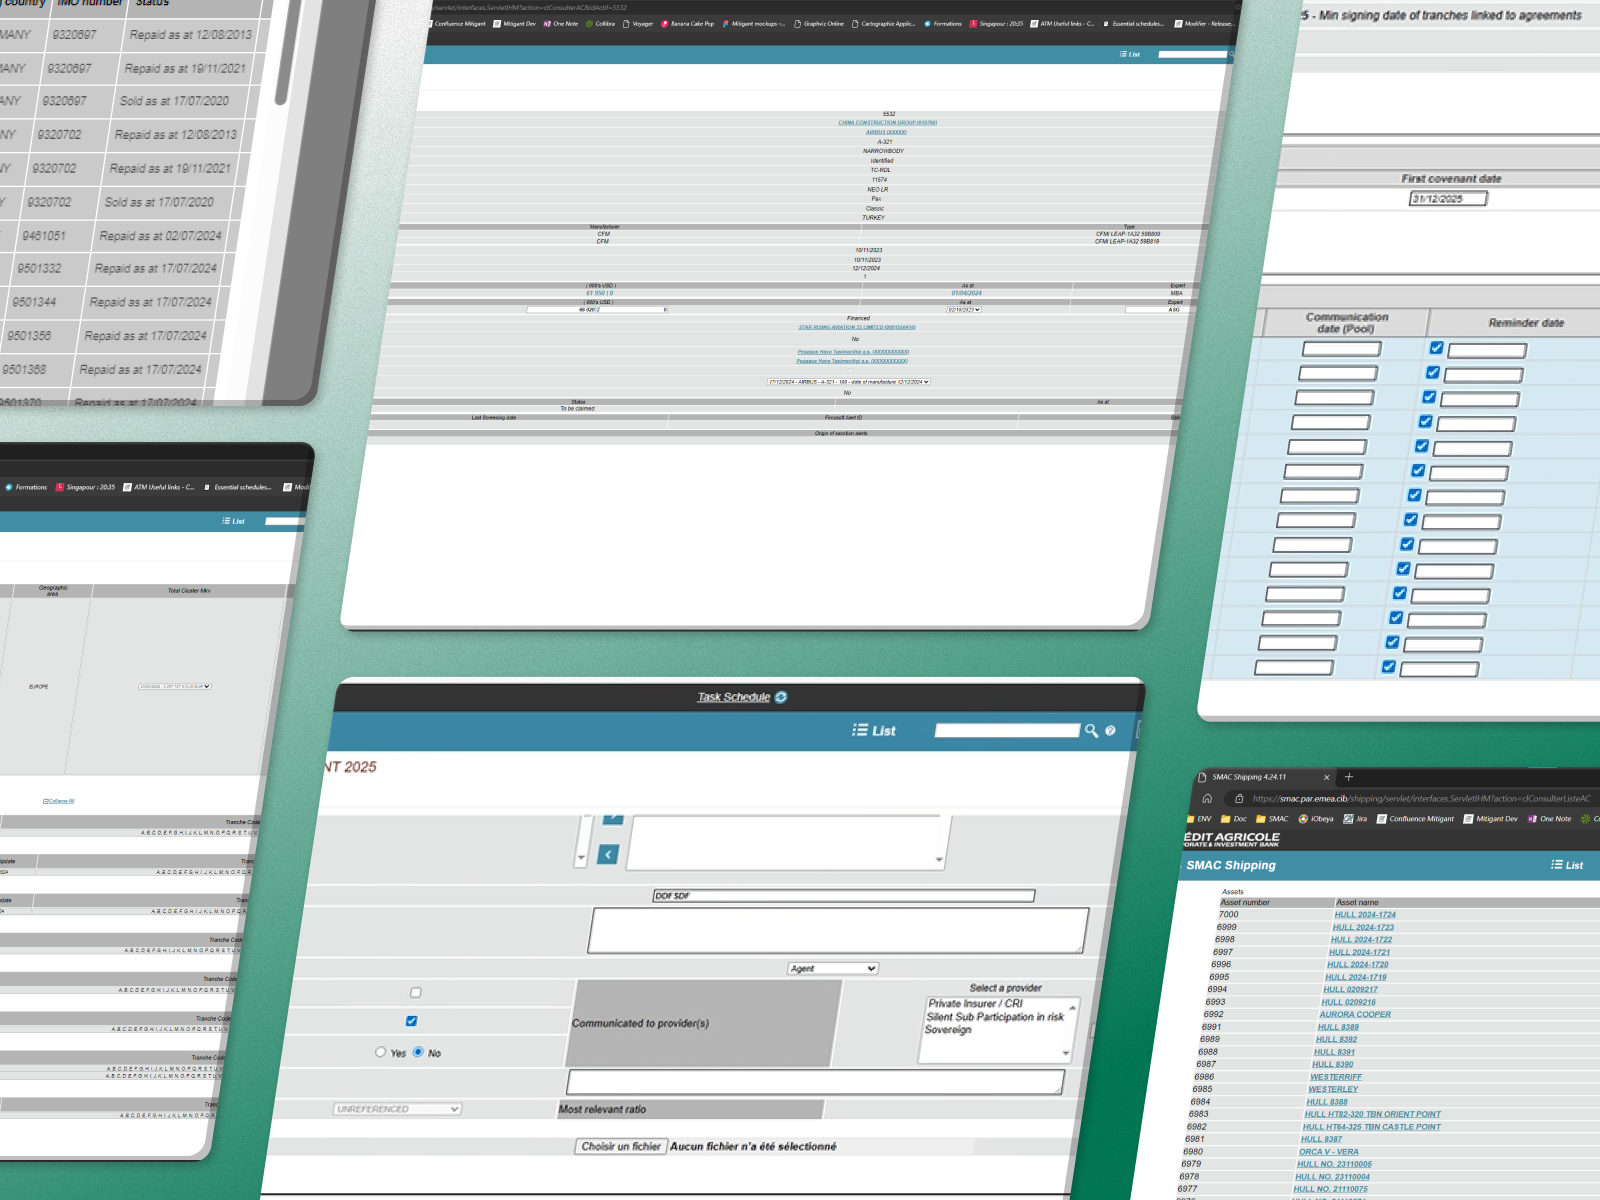Open the Banana Cake Pop bookmark
The width and height of the screenshot is (1600, 1200).
688,24
